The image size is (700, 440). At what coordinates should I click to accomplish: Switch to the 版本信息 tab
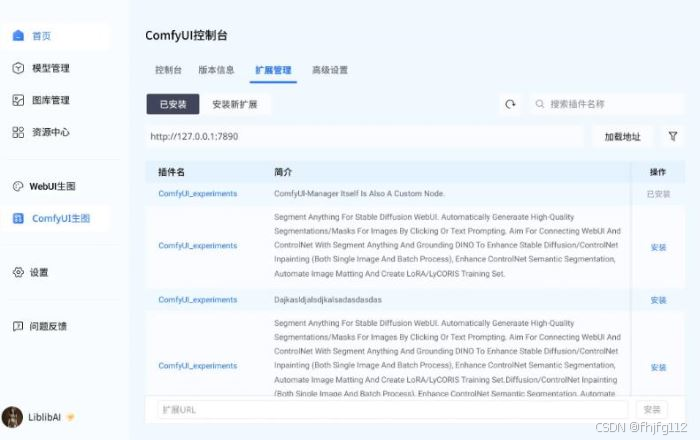point(216,70)
